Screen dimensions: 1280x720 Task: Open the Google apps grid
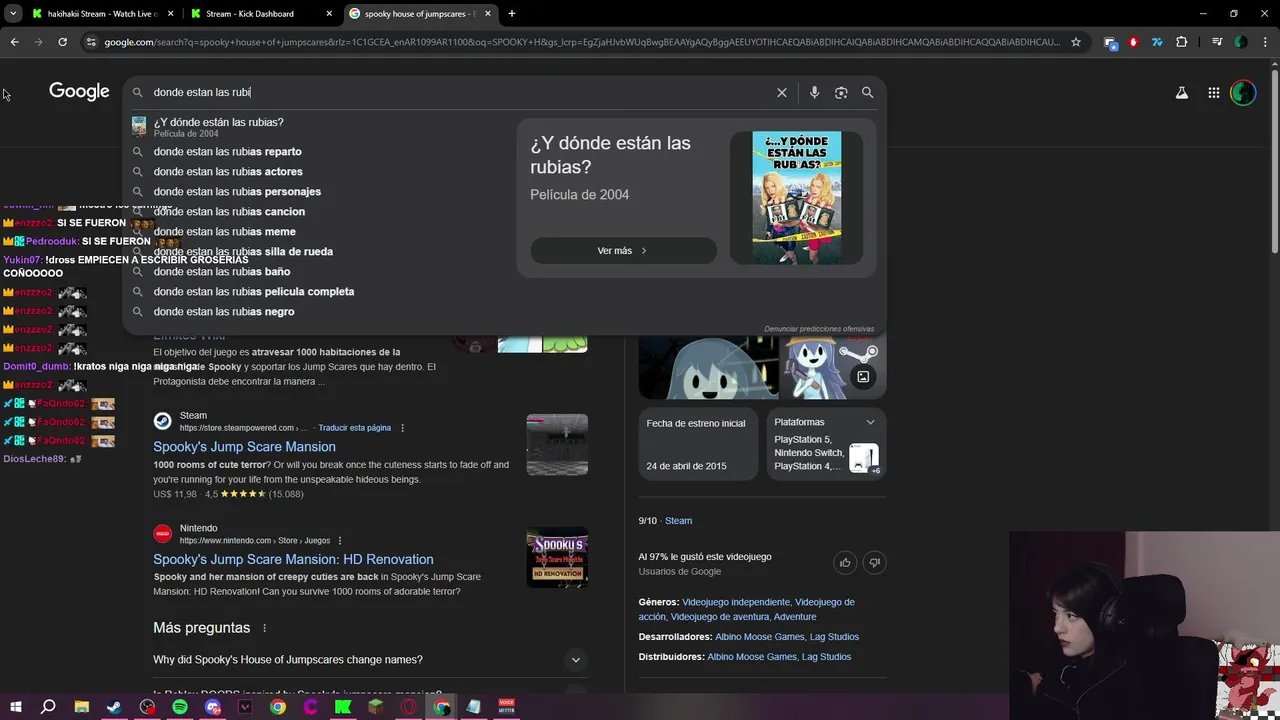[x=1213, y=92]
